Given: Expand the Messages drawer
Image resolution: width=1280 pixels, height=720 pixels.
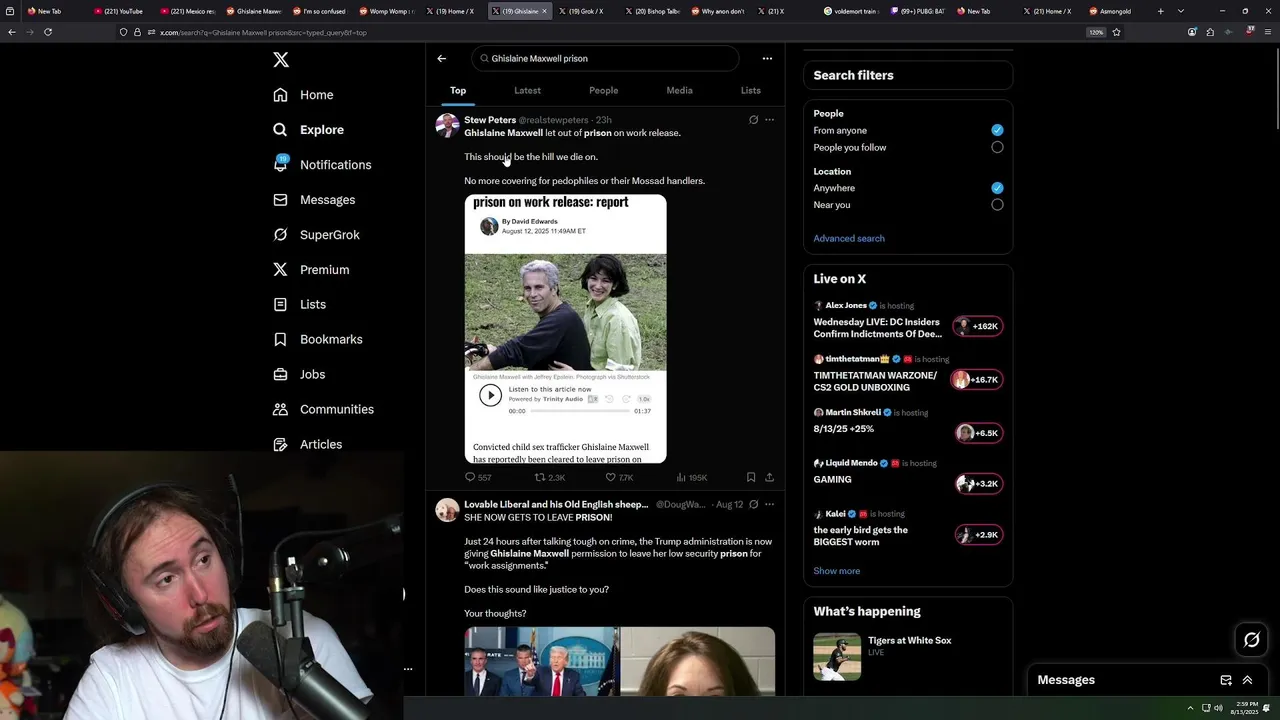Looking at the screenshot, I should (1247, 680).
